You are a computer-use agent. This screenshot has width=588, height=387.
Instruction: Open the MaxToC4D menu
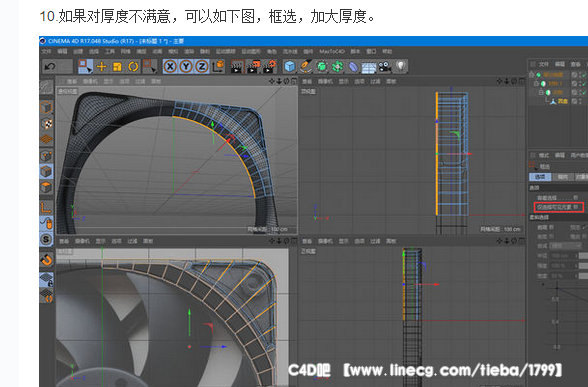coord(332,51)
